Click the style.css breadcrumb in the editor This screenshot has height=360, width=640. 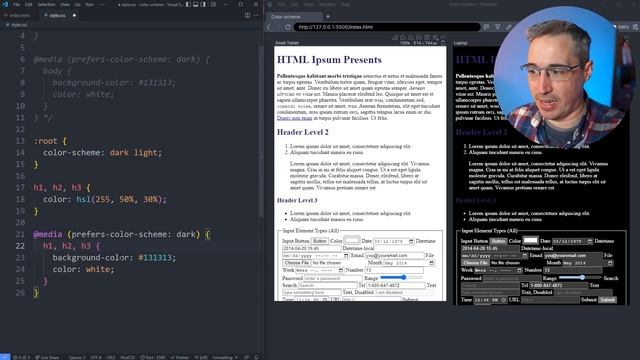pyautogui.click(x=17, y=25)
